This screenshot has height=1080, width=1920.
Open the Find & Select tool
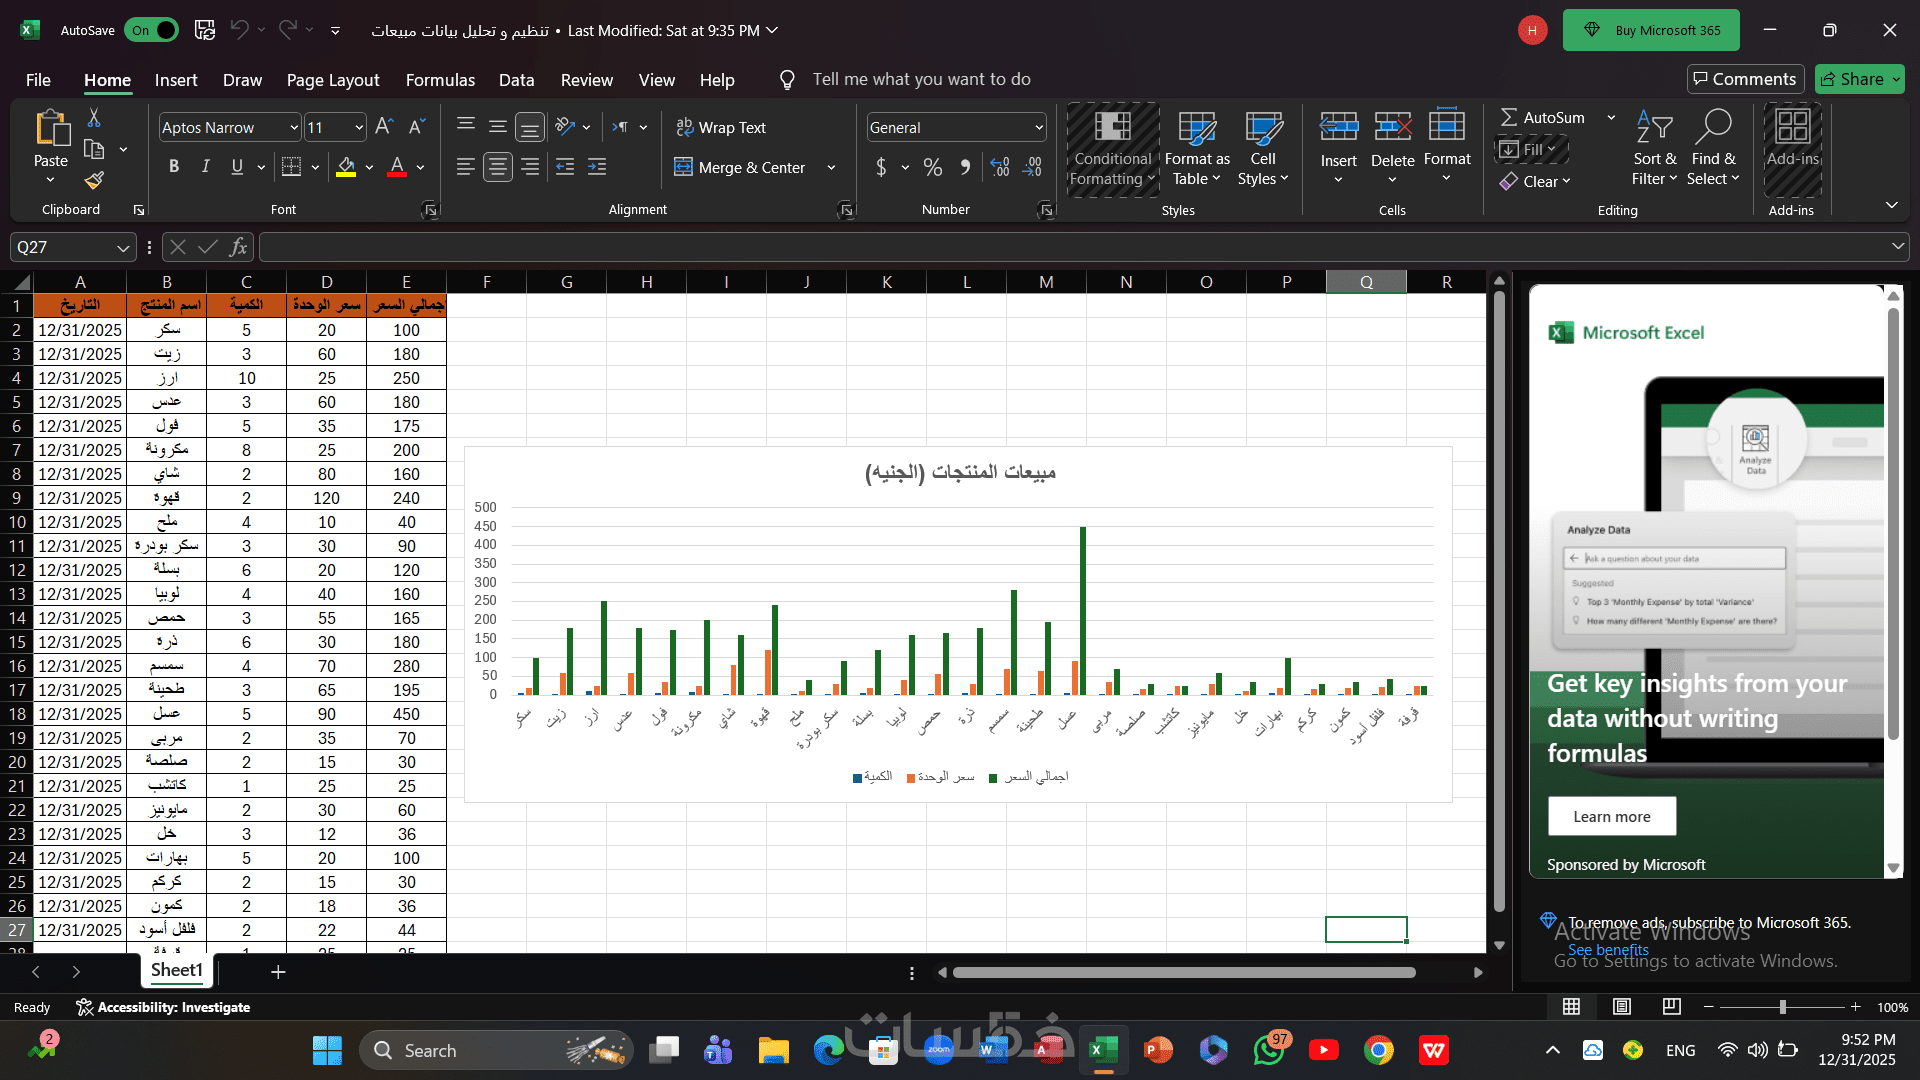(x=1713, y=147)
